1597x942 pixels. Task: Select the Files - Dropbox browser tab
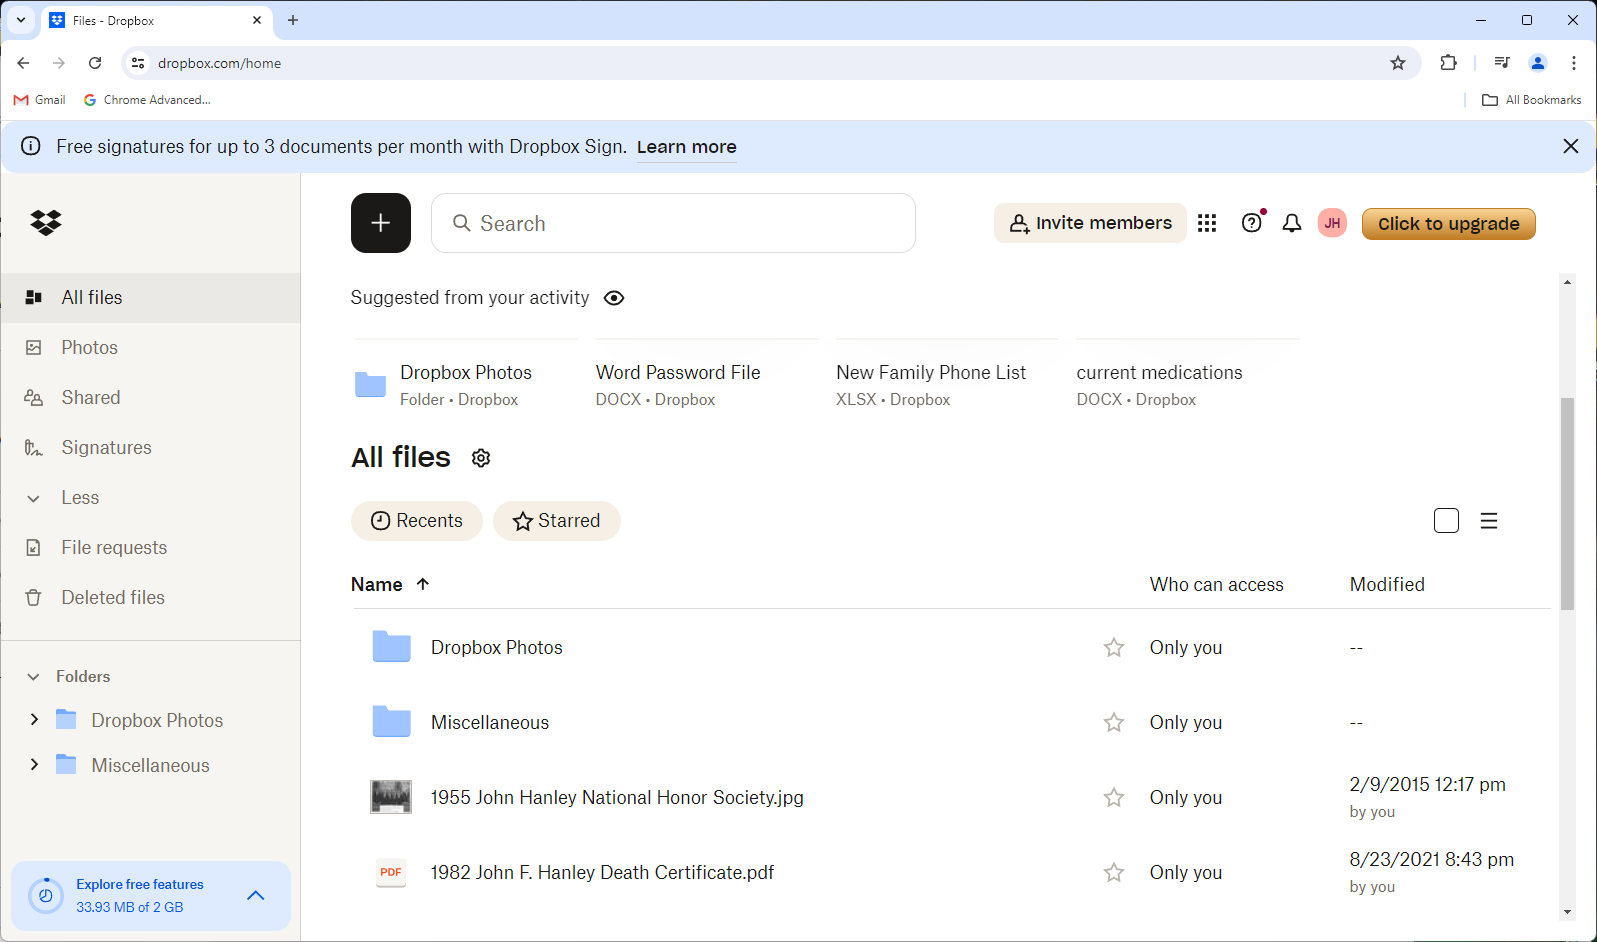pos(156,21)
